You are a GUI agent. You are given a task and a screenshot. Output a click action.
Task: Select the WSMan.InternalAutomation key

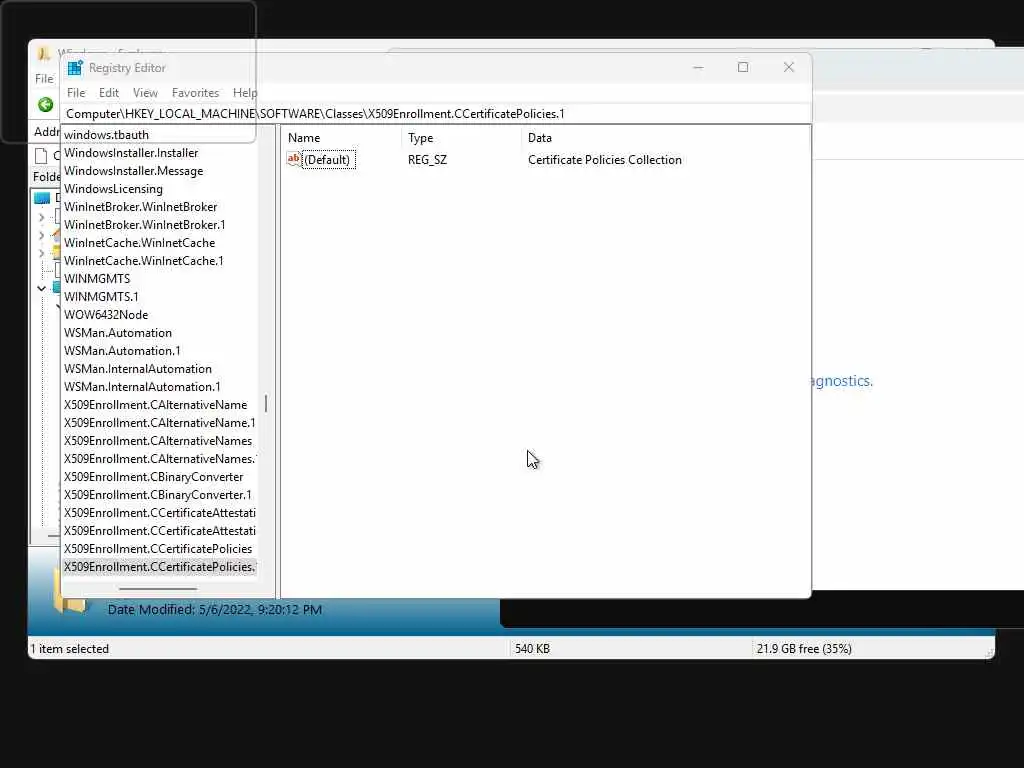tap(138, 369)
